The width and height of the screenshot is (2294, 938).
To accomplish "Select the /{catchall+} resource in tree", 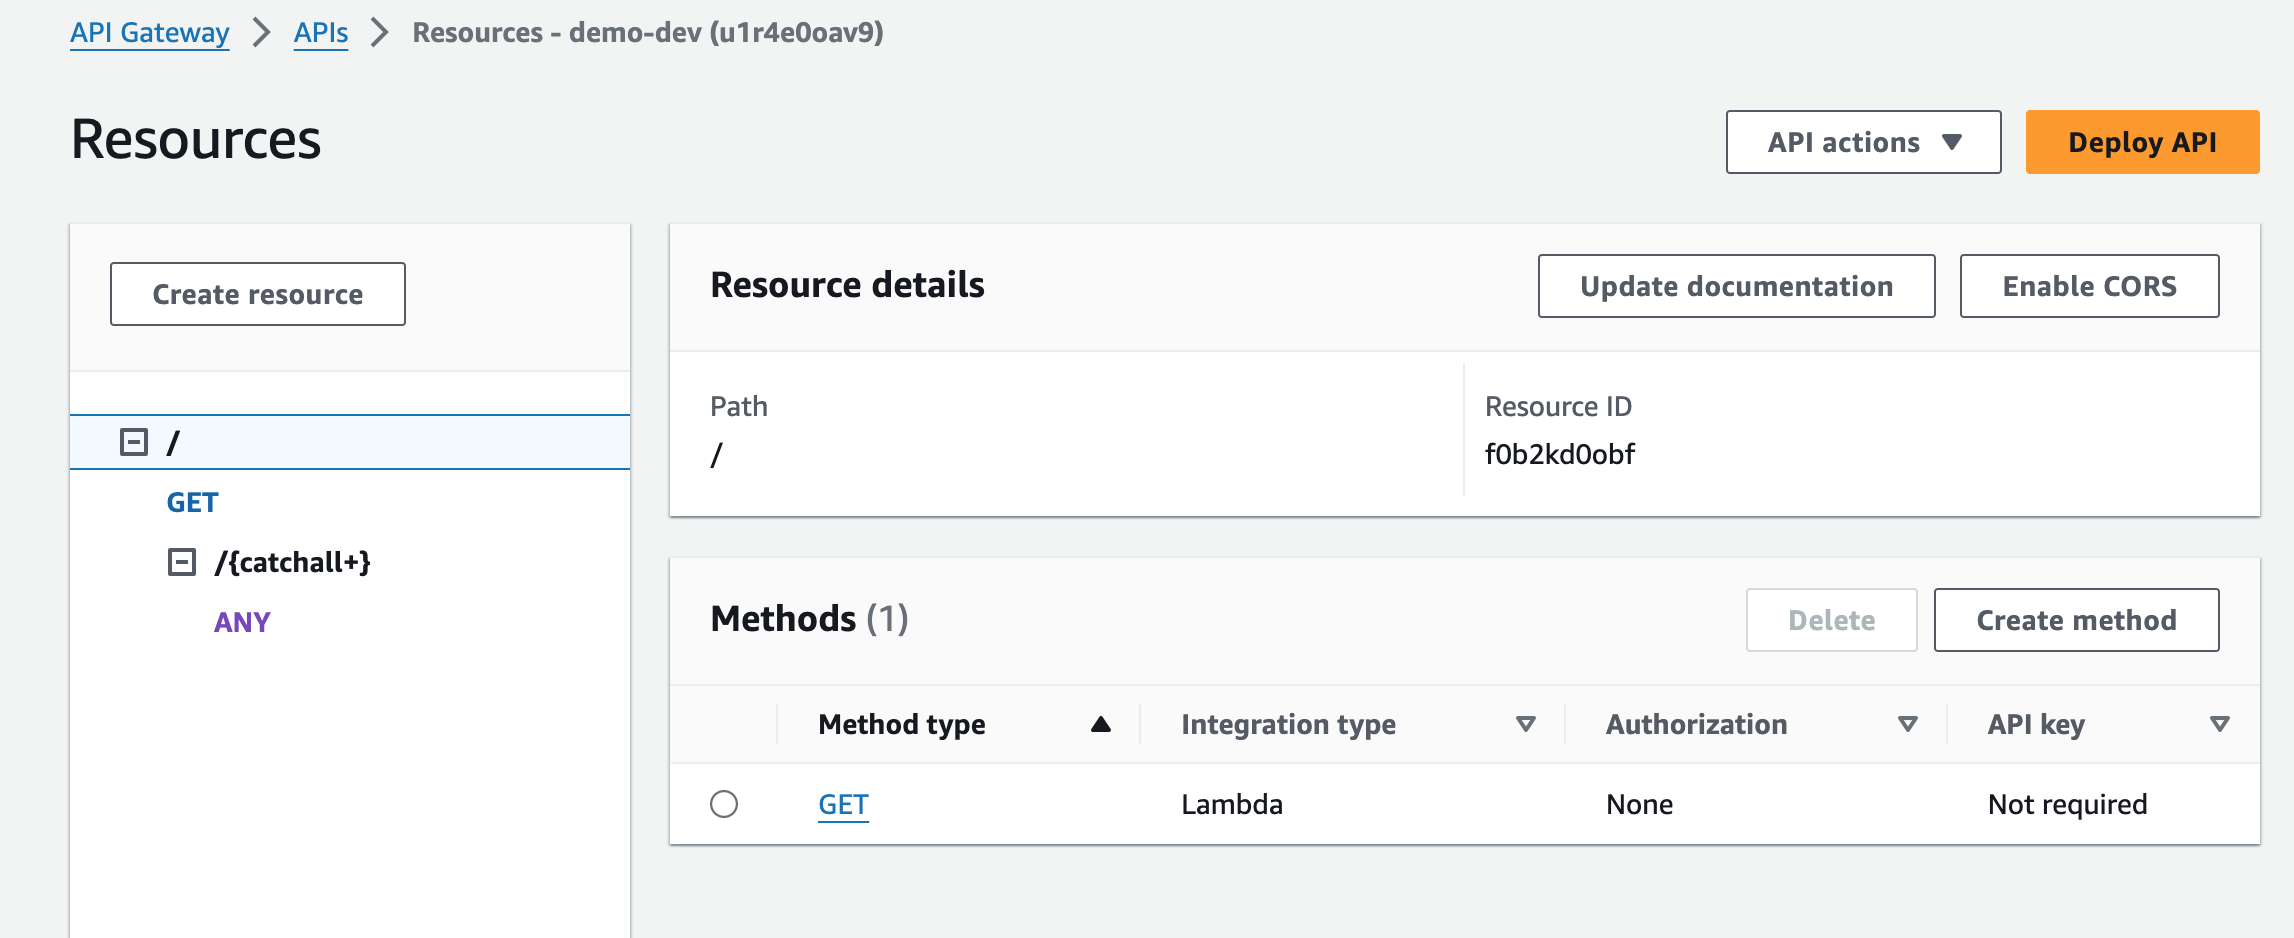I will 293,562.
